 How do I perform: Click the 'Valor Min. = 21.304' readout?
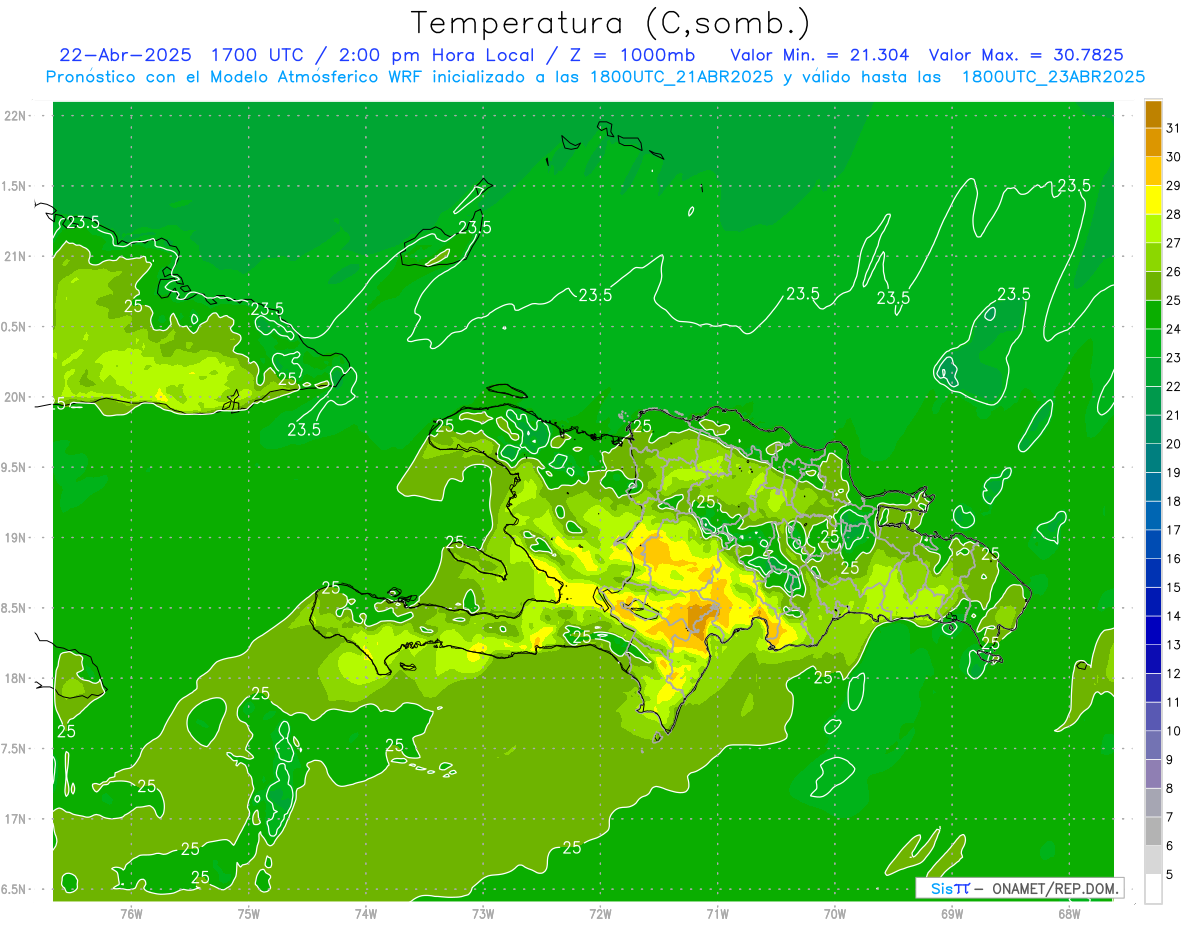(x=820, y=55)
